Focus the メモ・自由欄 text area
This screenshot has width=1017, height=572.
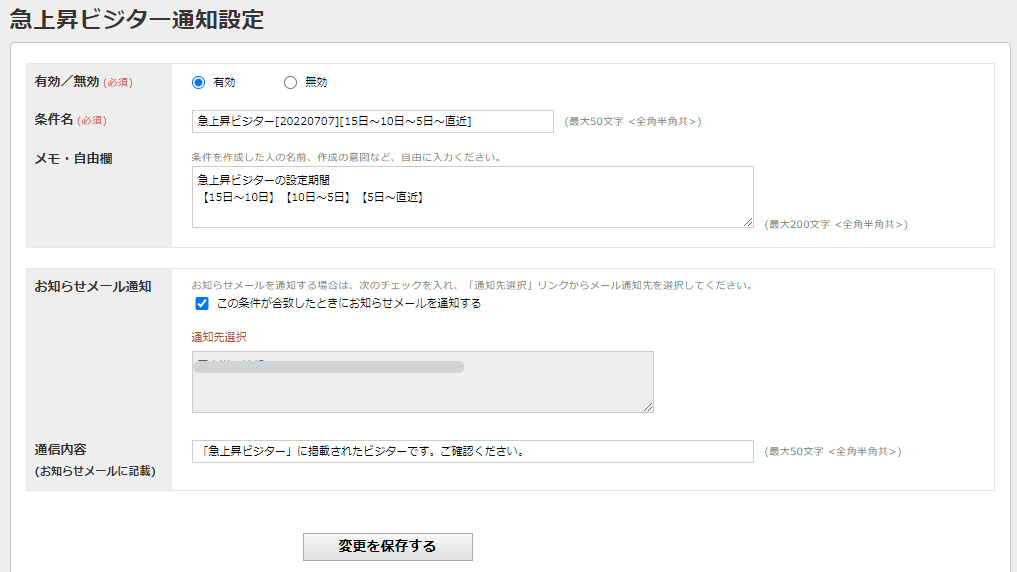tap(472, 197)
